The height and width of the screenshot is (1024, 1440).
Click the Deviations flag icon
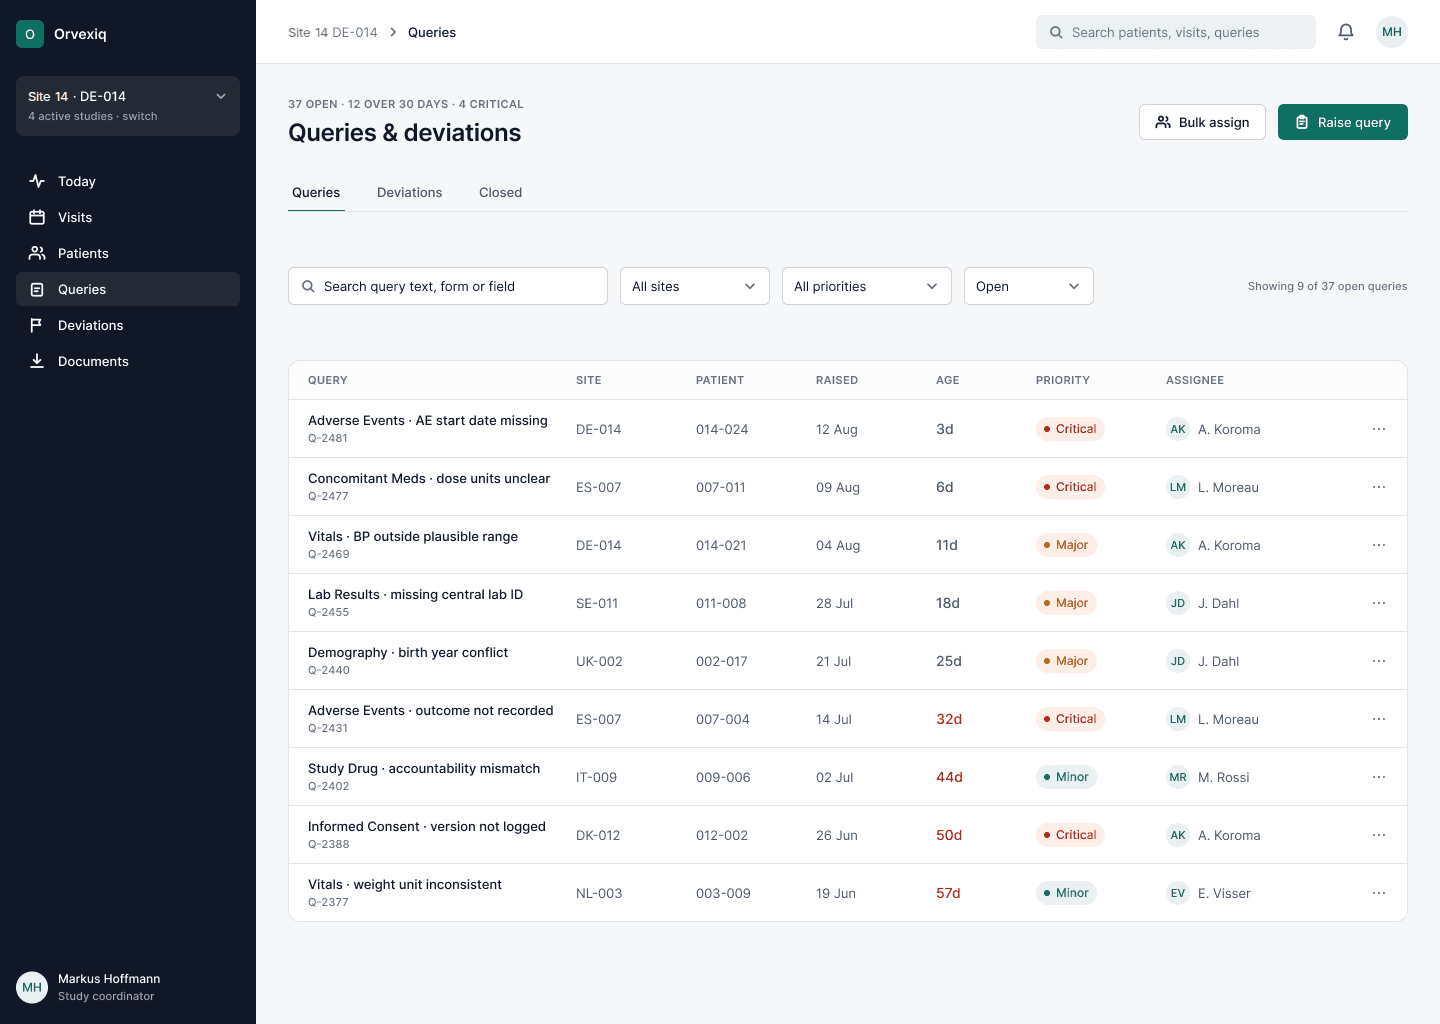[x=37, y=325]
